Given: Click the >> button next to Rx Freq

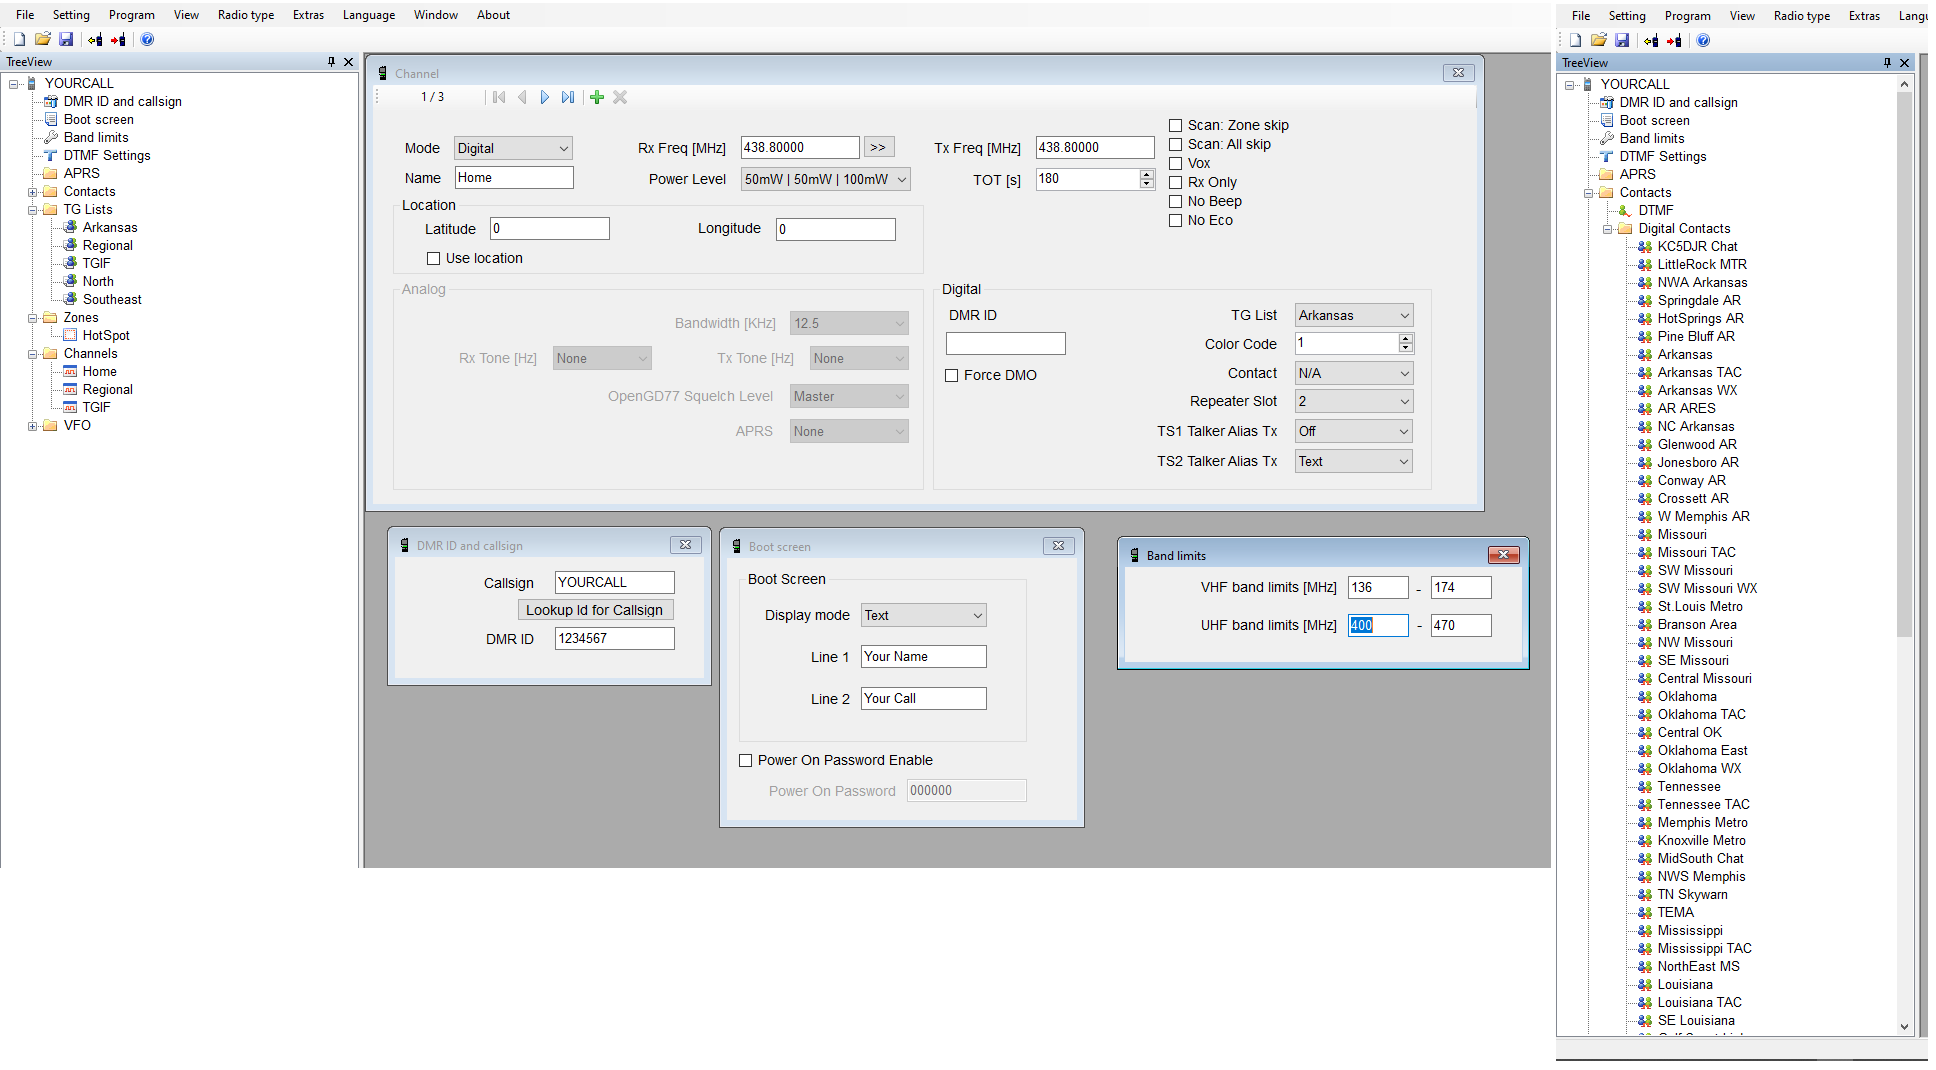Looking at the screenshot, I should coord(878,147).
